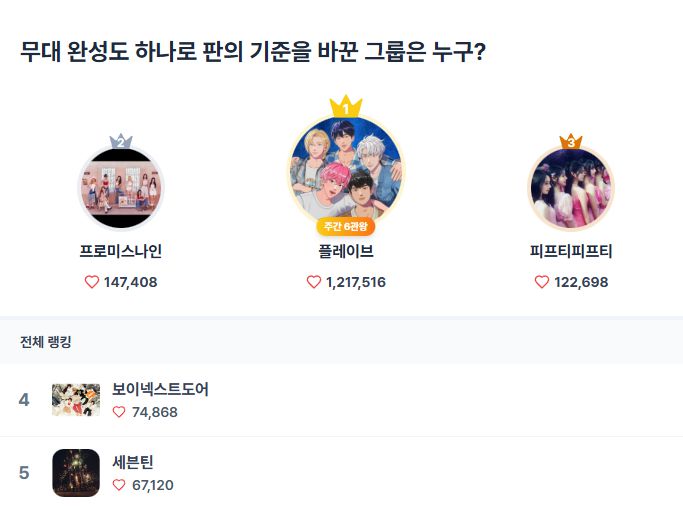Click the heart icon under 프로미스나인

(x=93, y=282)
